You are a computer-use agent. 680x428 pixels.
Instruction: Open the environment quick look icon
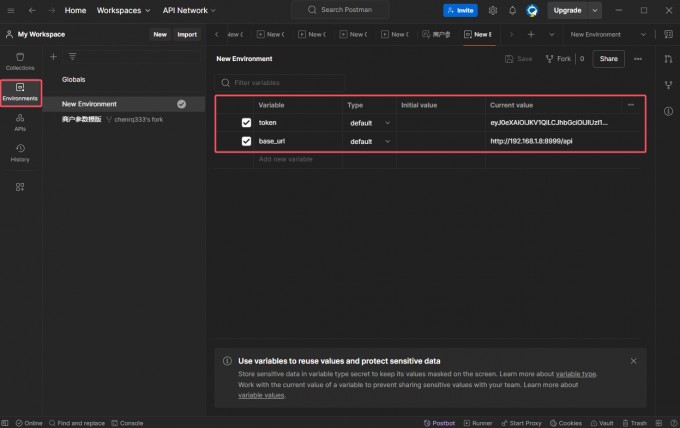[x=668, y=34]
